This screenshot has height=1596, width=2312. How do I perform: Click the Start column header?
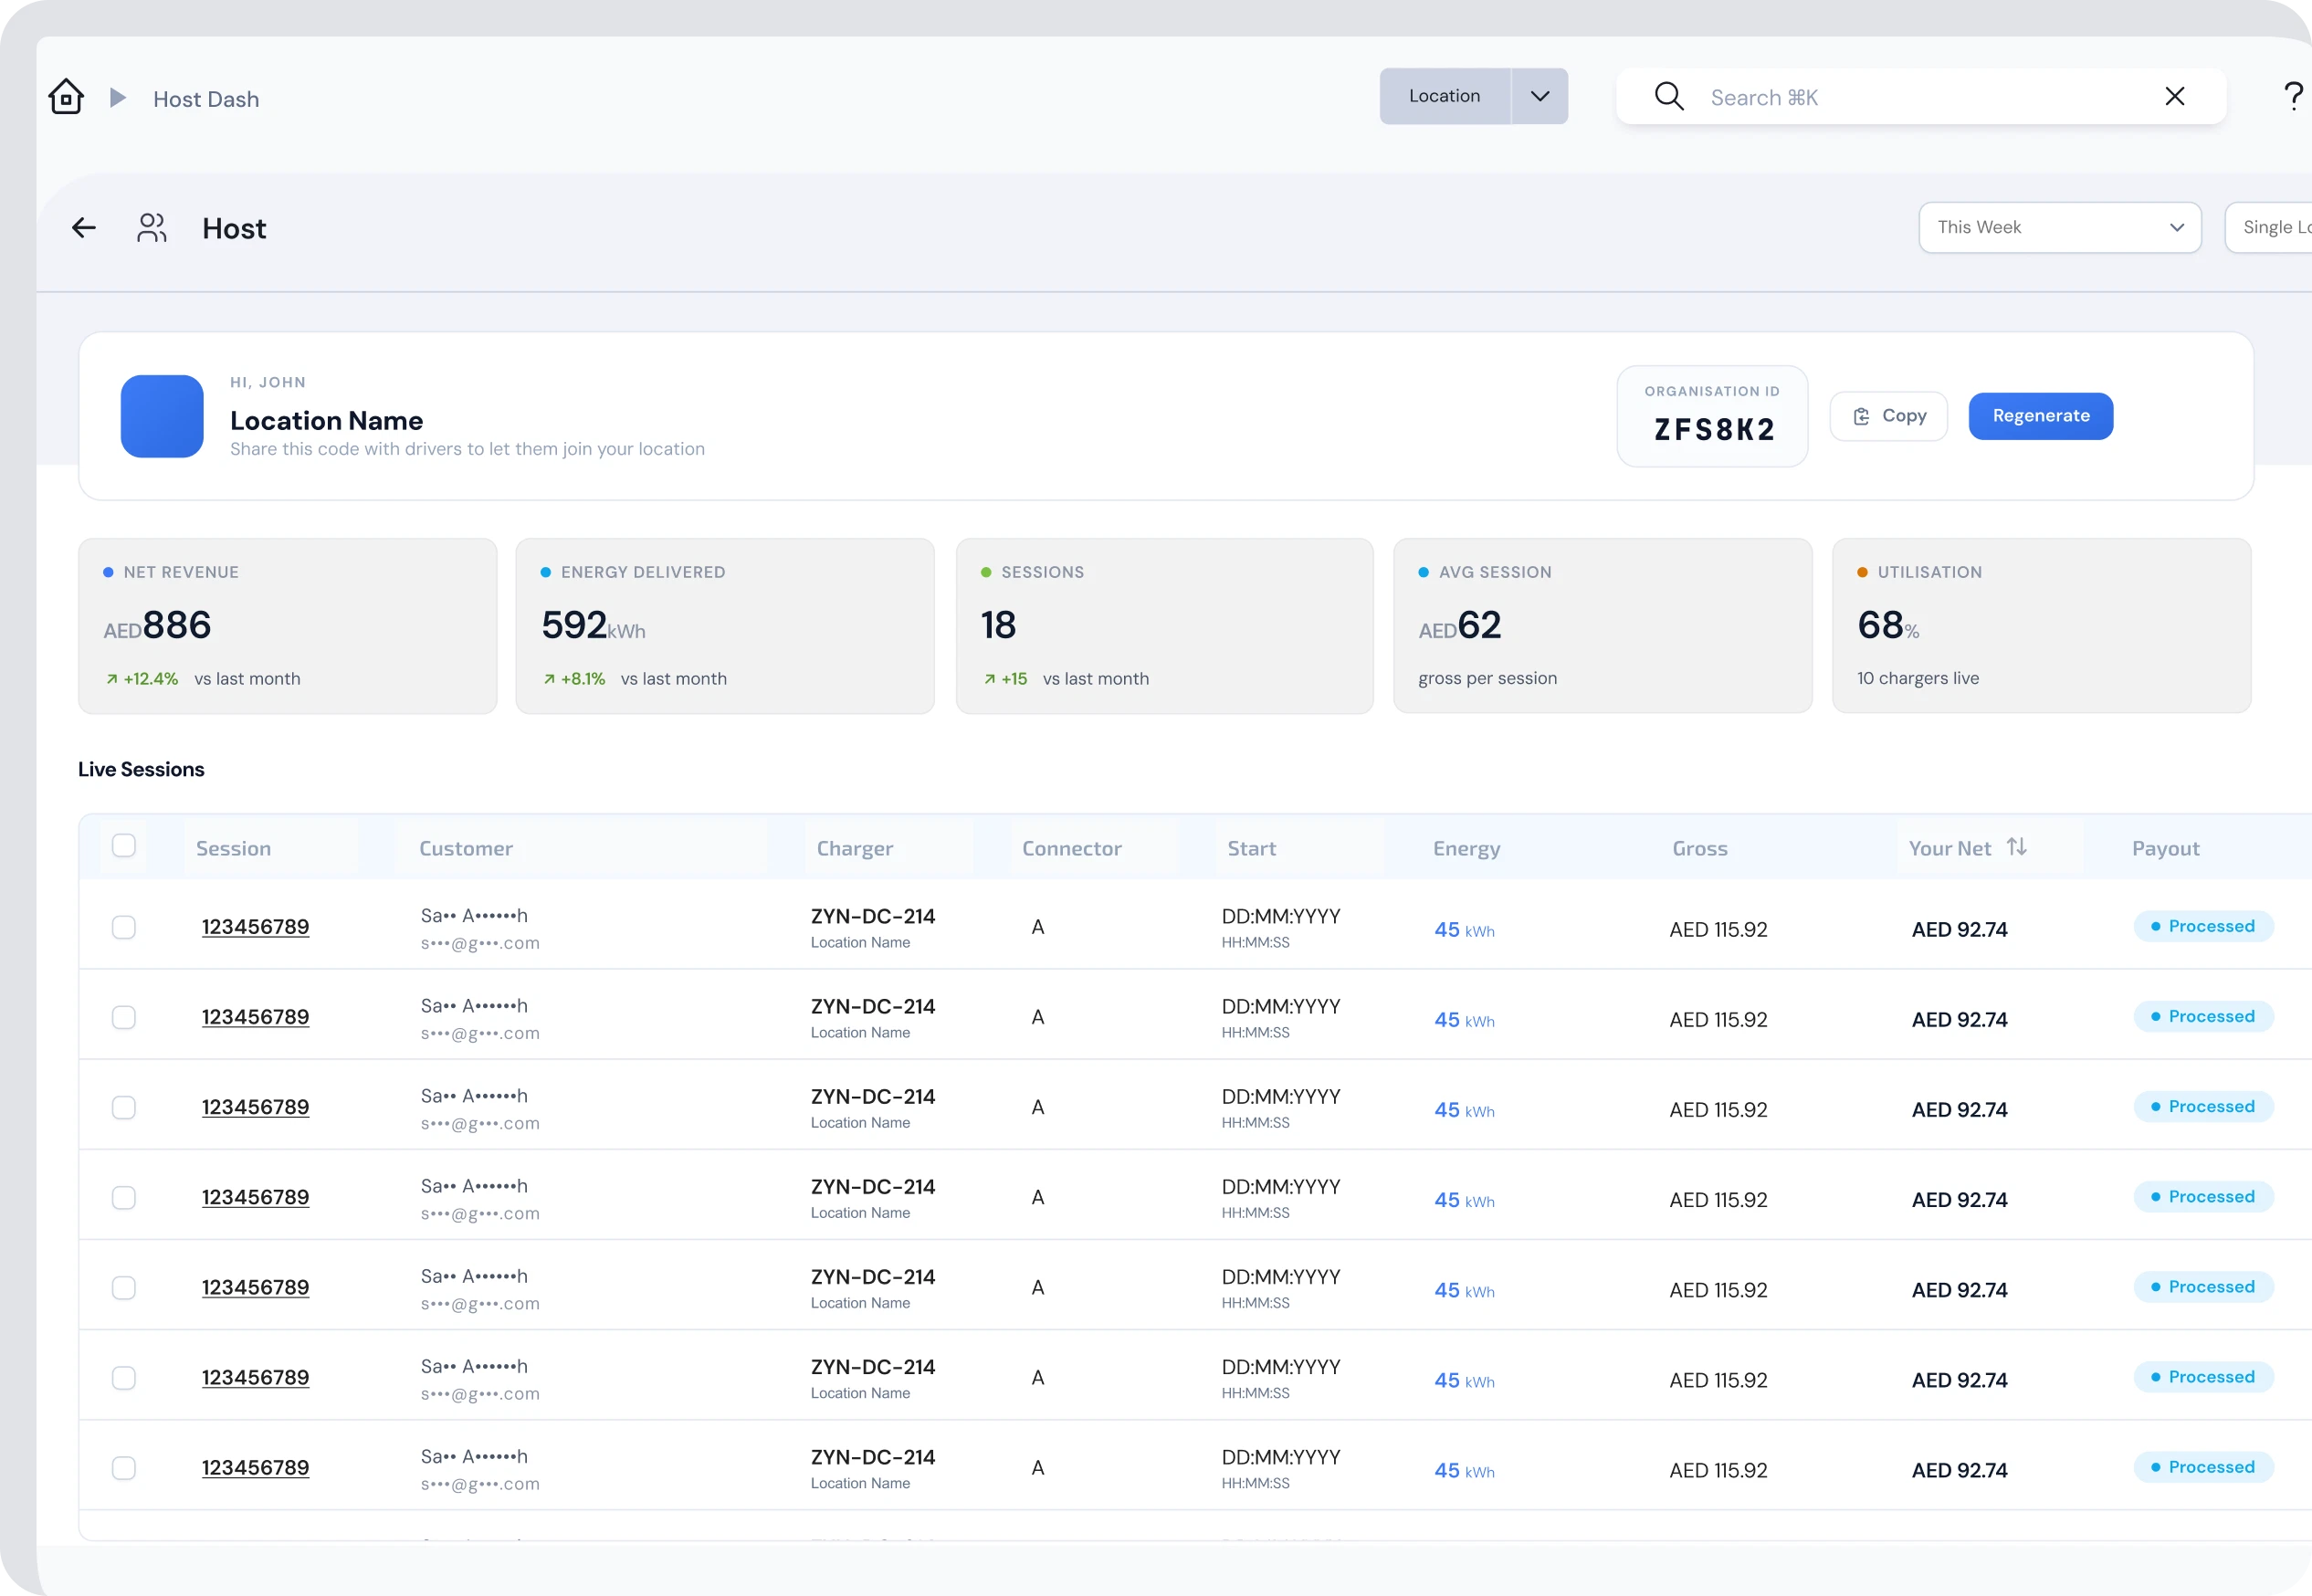tap(1252, 848)
